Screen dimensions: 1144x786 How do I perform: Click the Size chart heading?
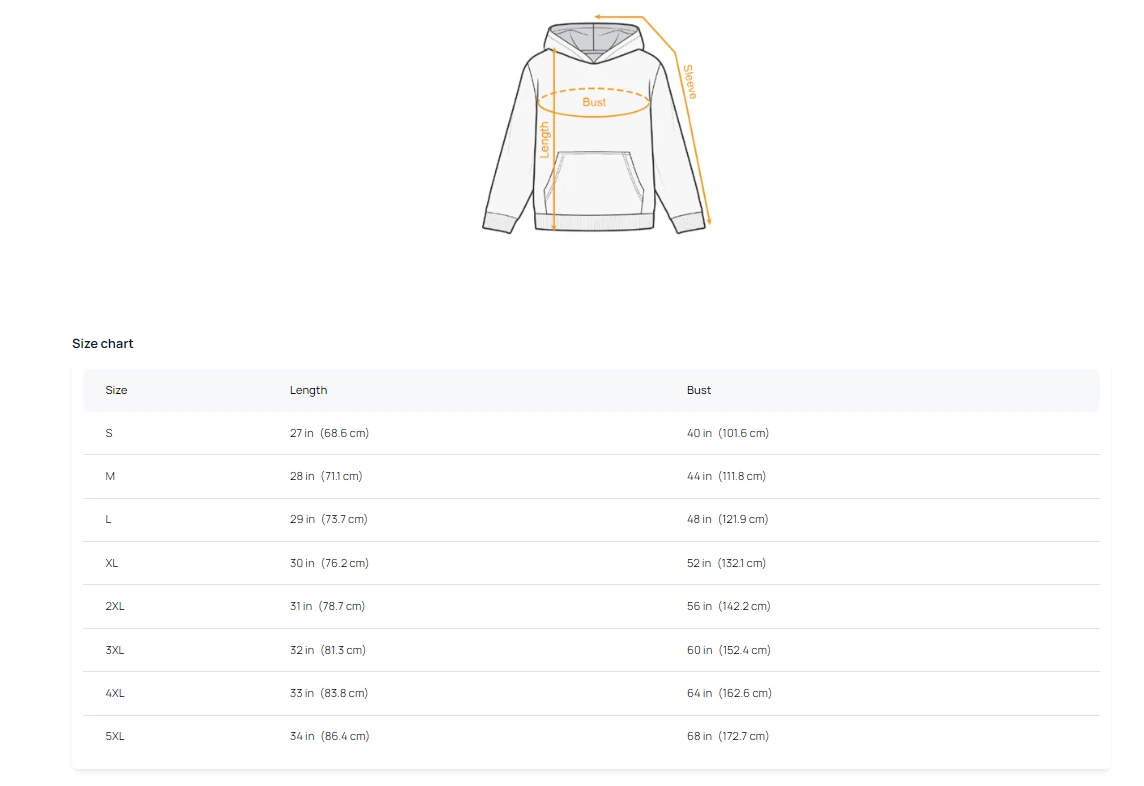tap(102, 343)
